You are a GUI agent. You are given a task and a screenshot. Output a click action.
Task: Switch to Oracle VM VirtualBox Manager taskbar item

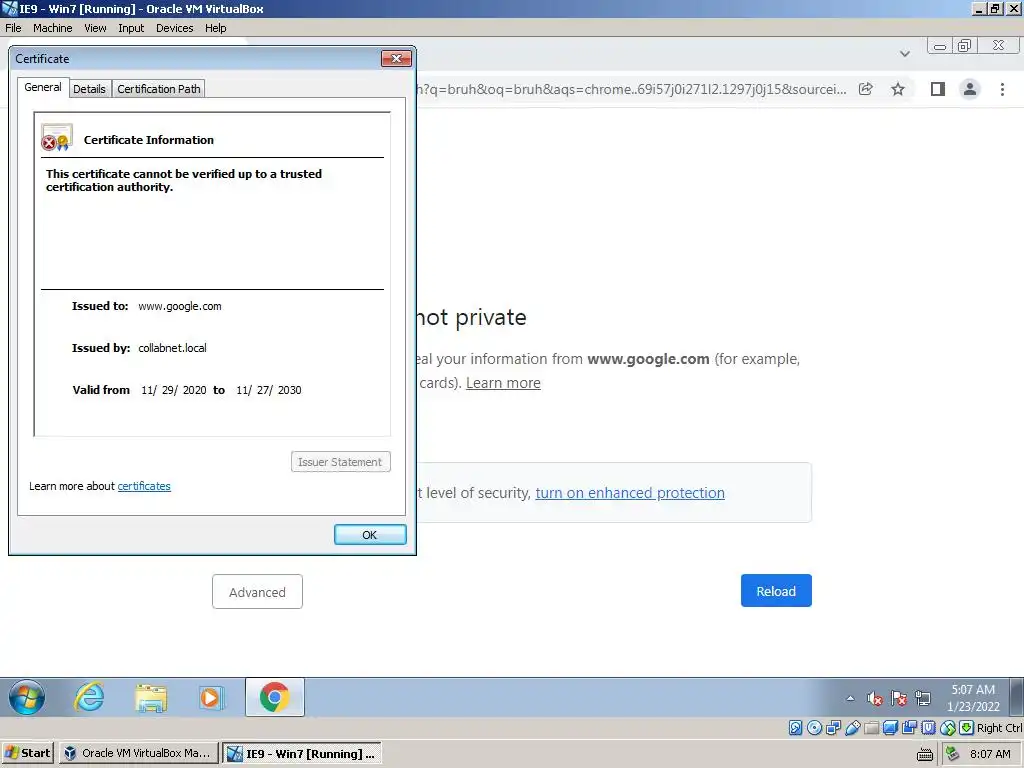[x=138, y=753]
